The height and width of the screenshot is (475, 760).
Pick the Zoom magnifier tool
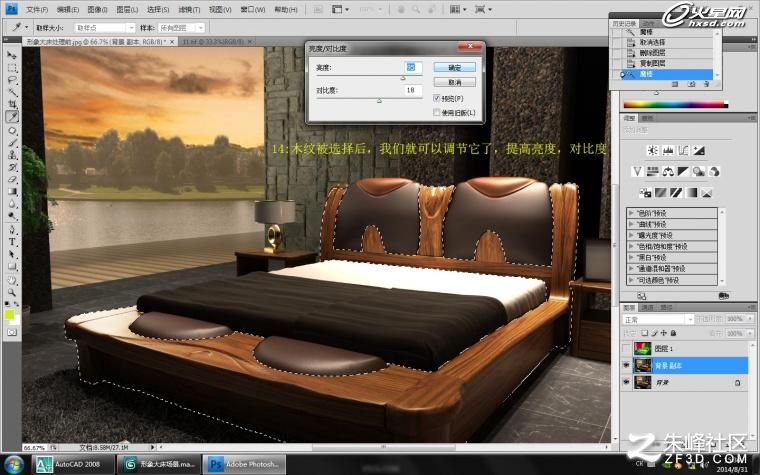click(12, 292)
